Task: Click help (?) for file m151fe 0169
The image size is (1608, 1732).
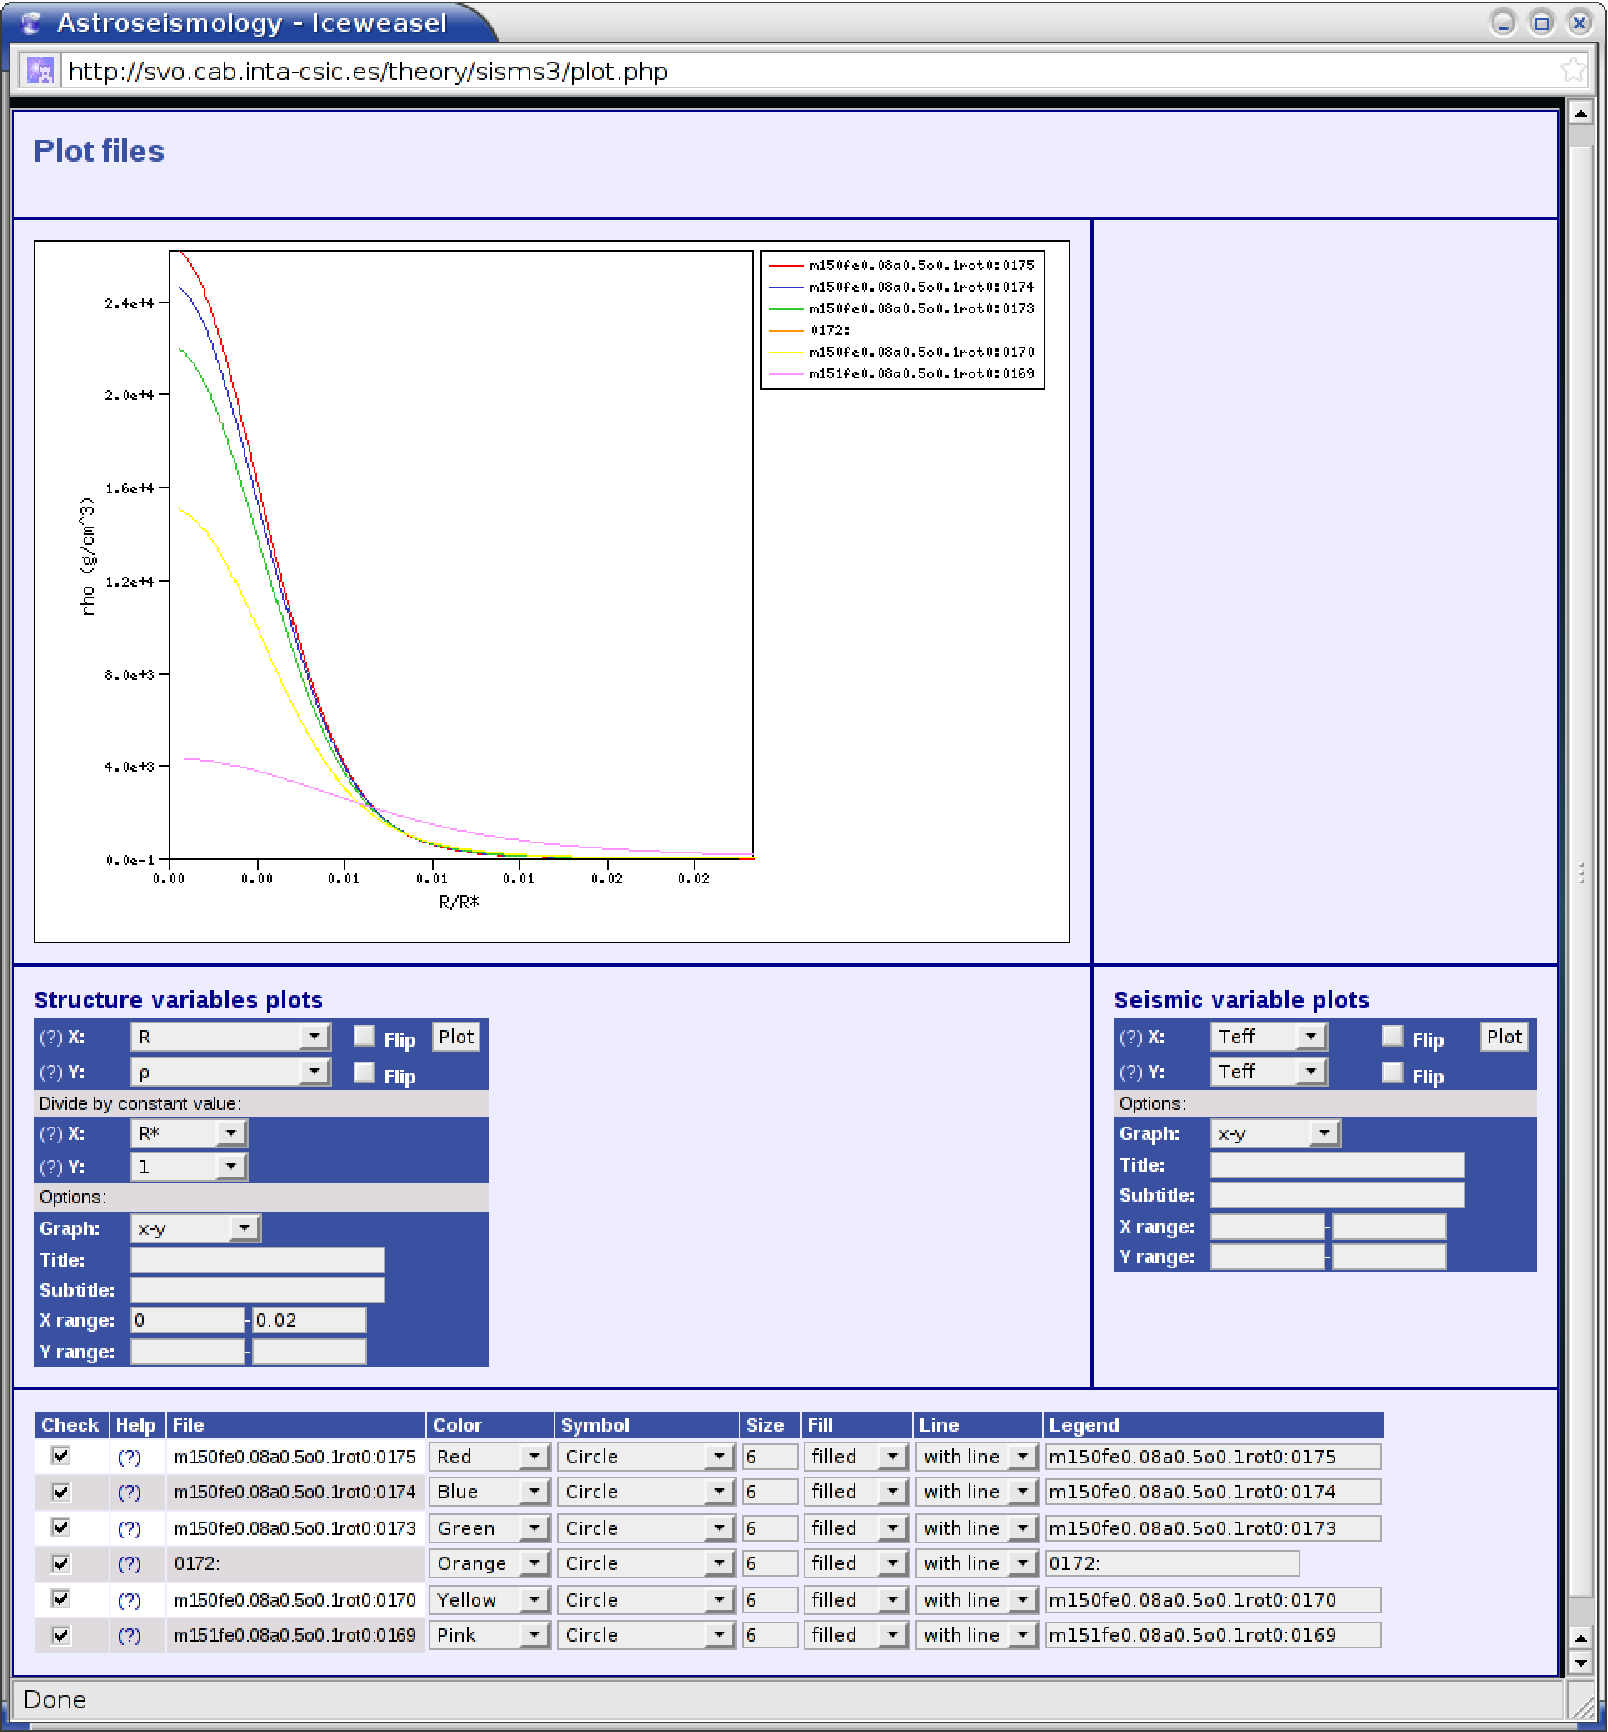Action: point(129,1636)
